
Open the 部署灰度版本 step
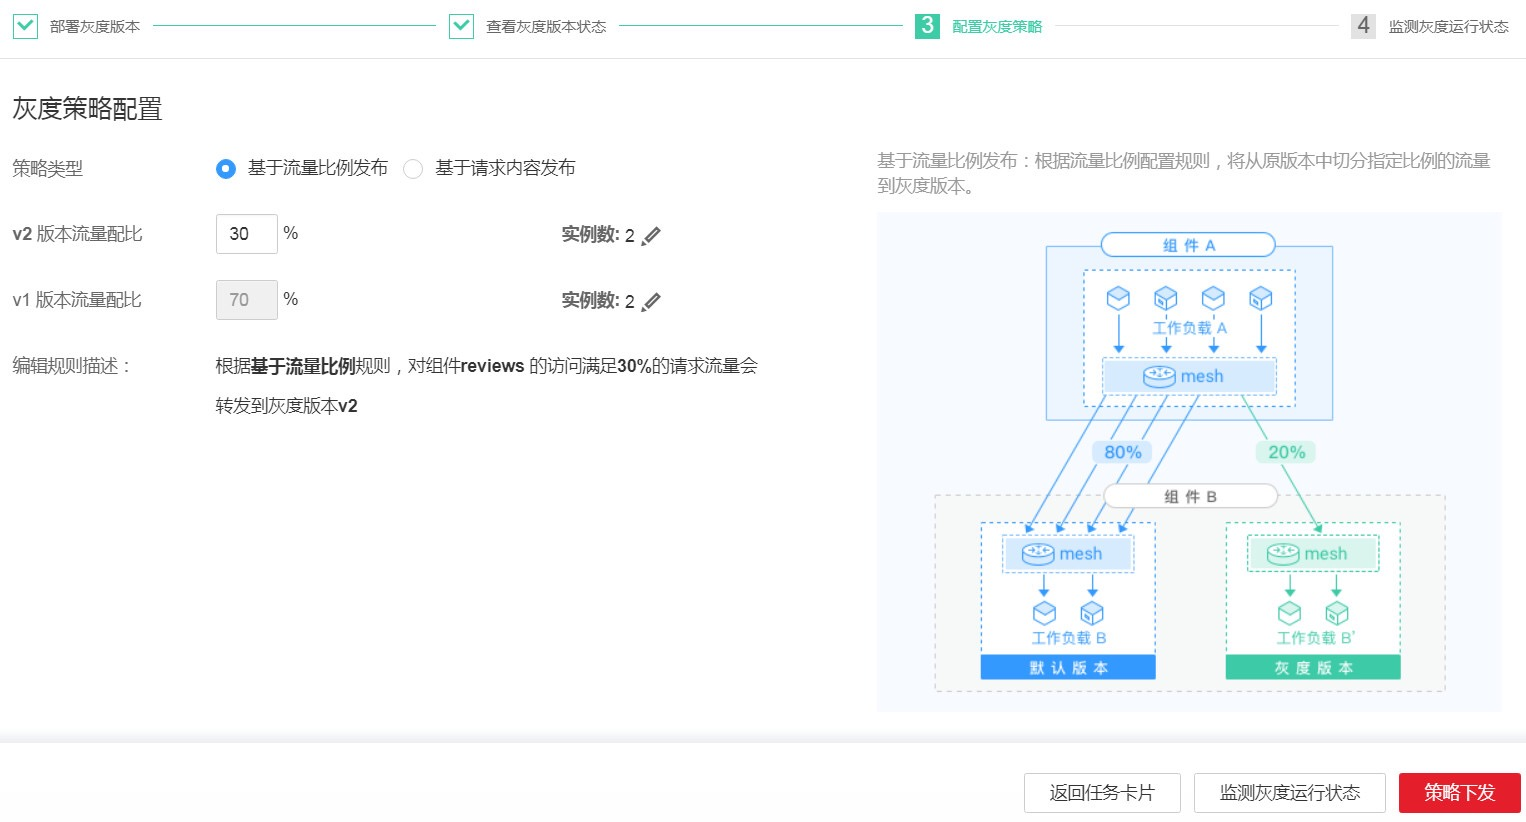[95, 27]
